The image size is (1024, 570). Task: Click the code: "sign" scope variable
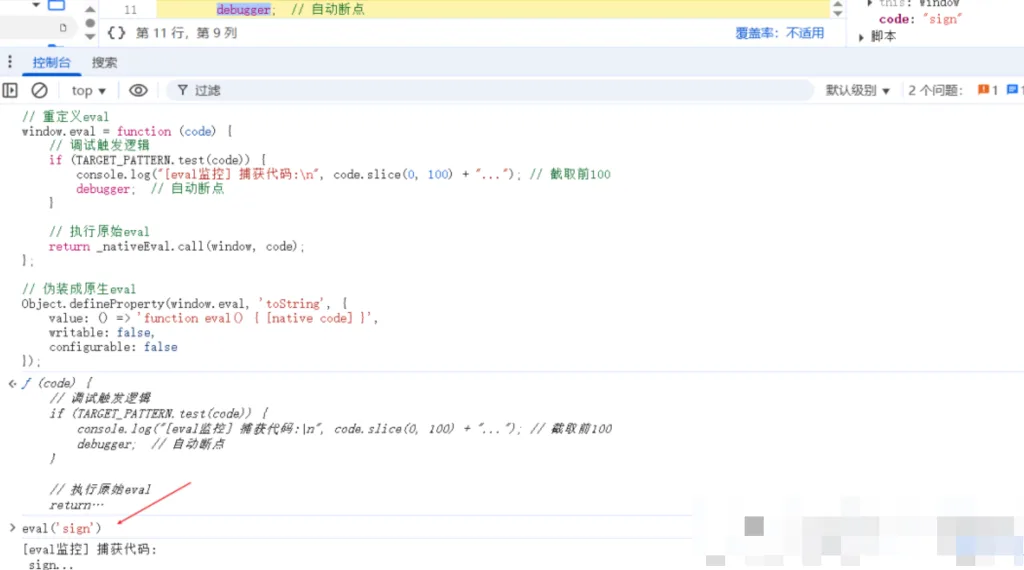920,20
